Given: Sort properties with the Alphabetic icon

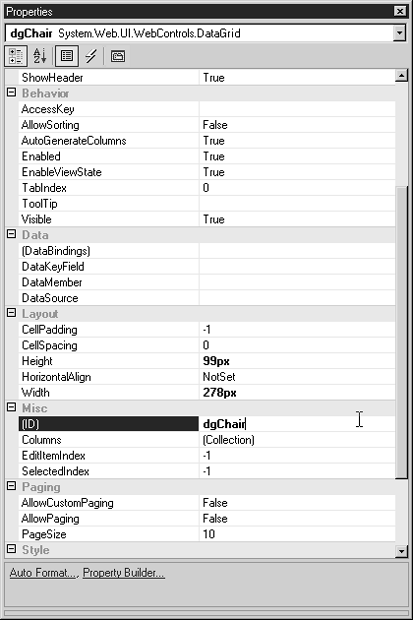Looking at the screenshot, I should 40,56.
